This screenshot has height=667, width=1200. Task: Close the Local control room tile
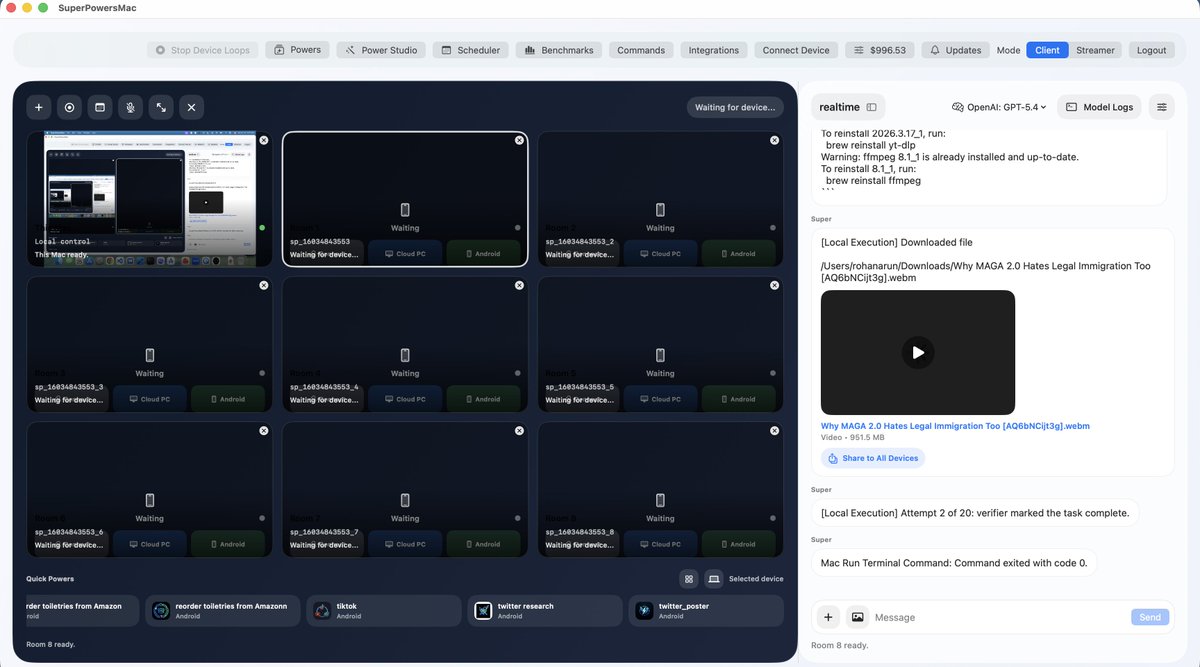click(264, 141)
